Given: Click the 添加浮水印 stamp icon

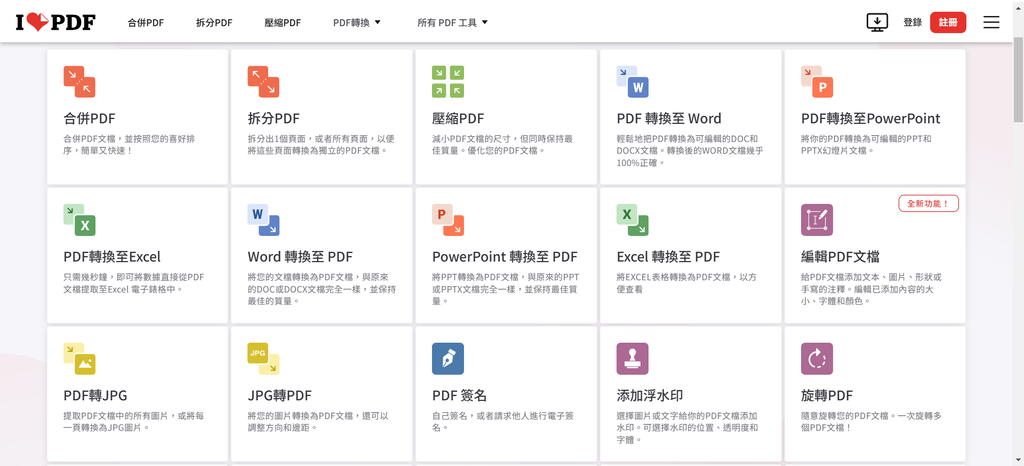Looking at the screenshot, I should 632,359.
